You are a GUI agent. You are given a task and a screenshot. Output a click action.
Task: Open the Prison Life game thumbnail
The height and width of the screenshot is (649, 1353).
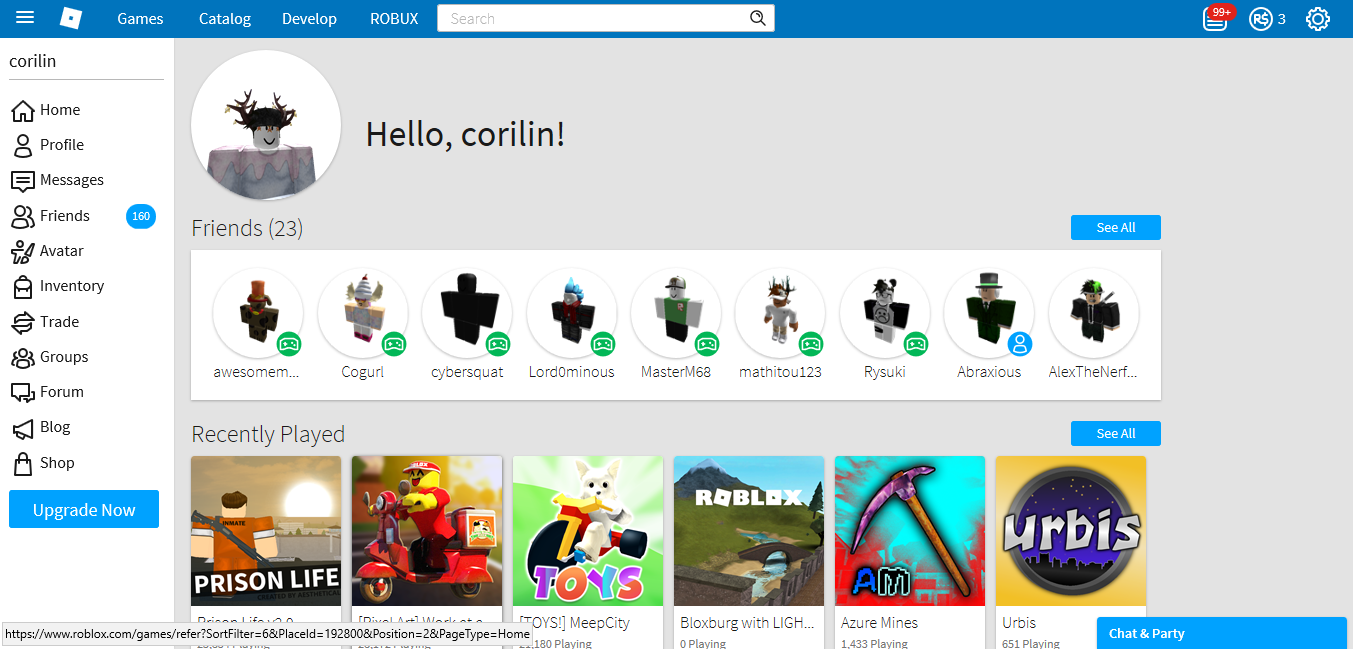click(266, 531)
